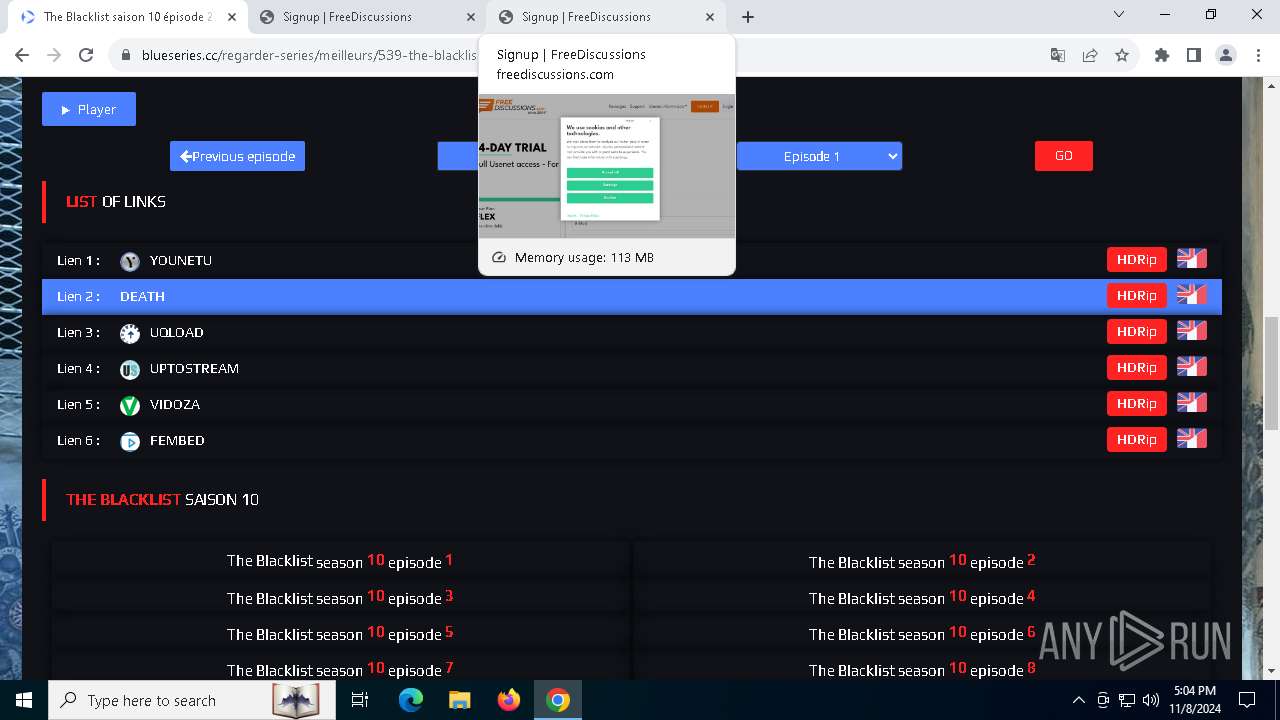Screen dimensions: 1280x720
Task: Select Lien 1 YOUNETU link
Action: click(x=632, y=260)
